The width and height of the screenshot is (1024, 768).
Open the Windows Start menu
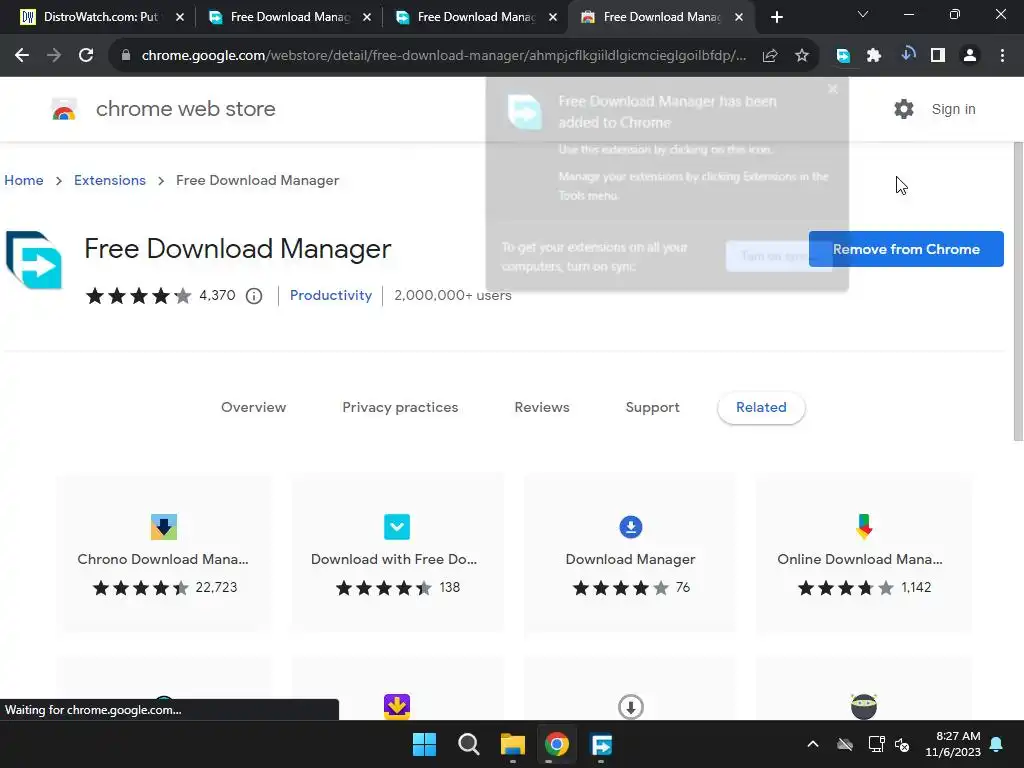tap(424, 744)
